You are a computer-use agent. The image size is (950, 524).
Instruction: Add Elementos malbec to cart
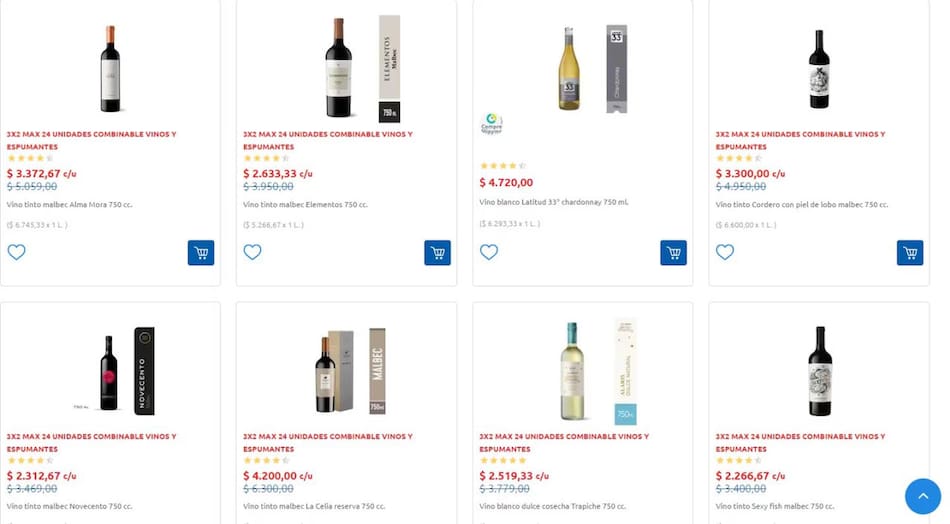pyautogui.click(x=437, y=253)
